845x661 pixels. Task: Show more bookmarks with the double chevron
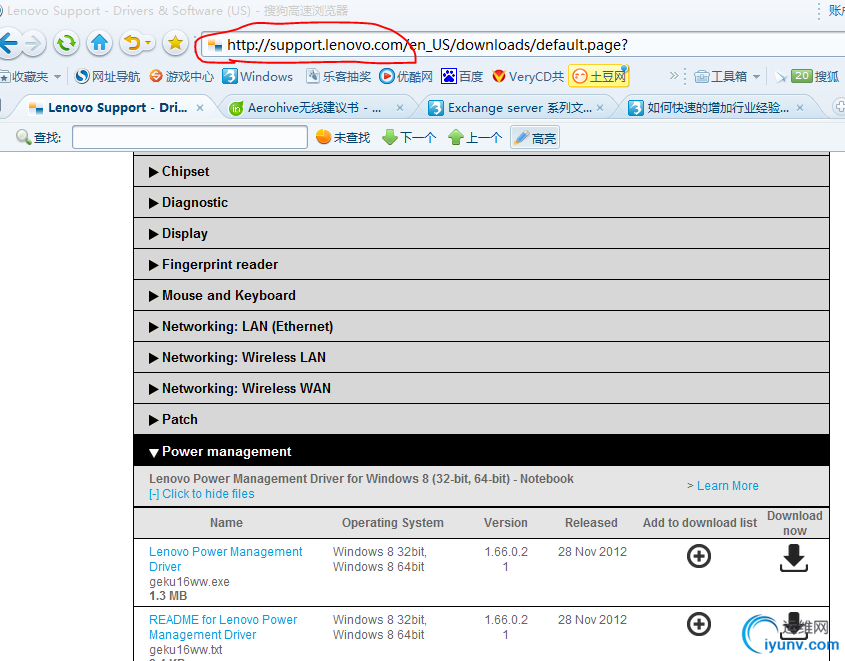[x=674, y=76]
